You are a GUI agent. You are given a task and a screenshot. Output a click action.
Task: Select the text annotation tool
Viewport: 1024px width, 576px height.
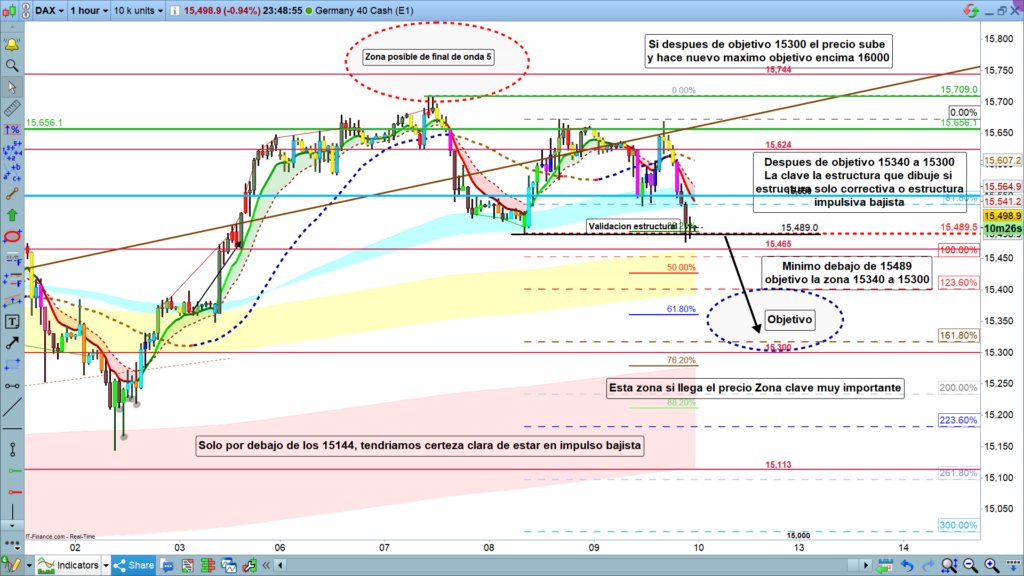click(x=11, y=322)
